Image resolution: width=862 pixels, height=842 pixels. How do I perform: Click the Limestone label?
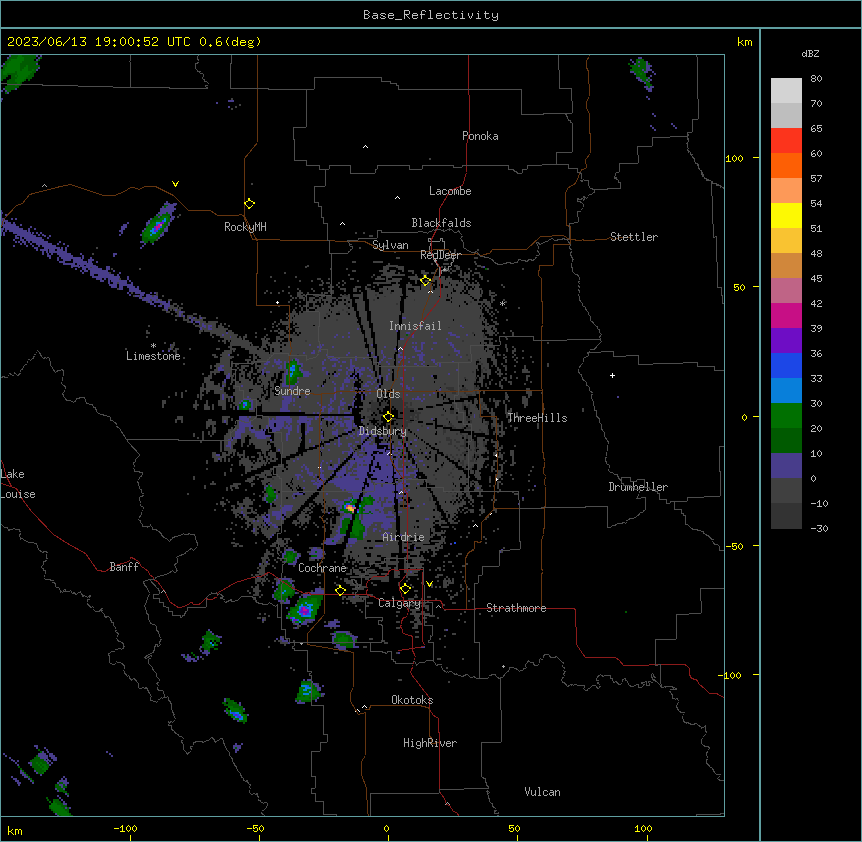[153, 356]
